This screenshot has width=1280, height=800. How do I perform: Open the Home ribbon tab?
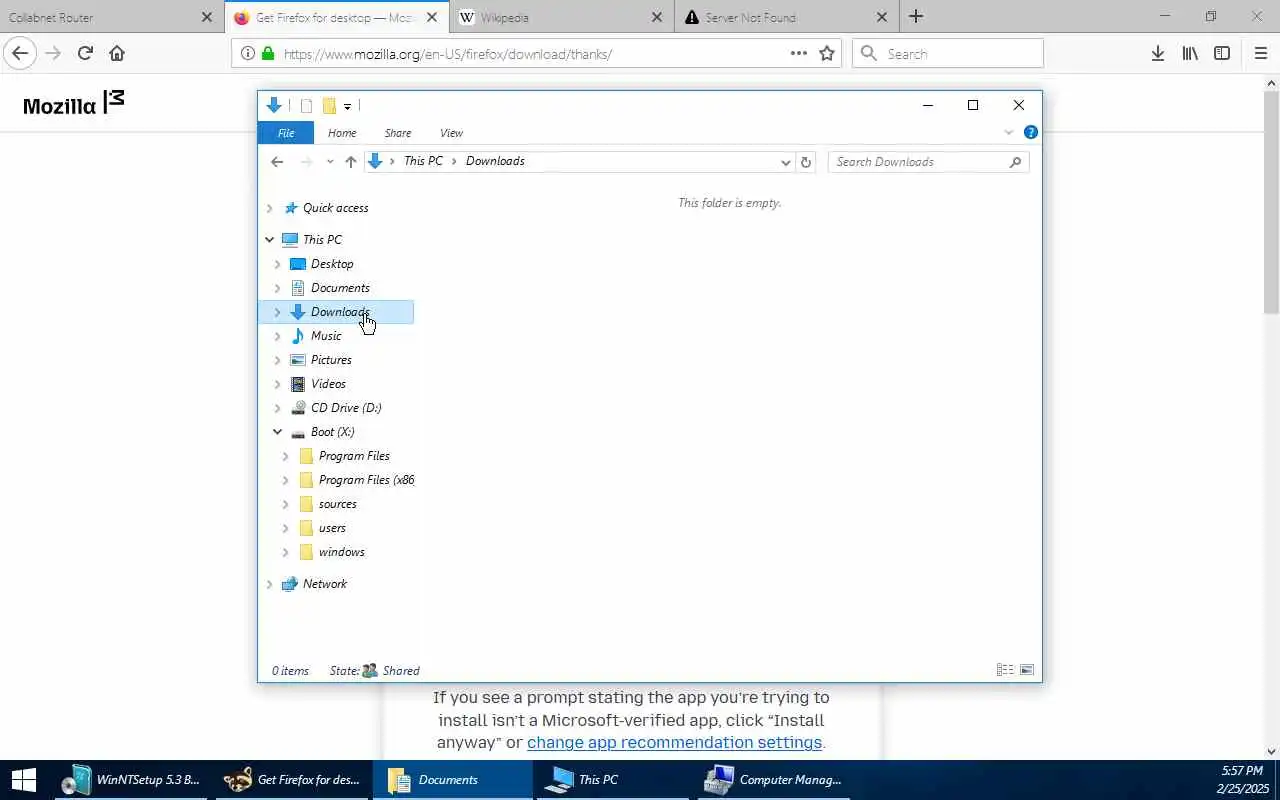point(342,133)
